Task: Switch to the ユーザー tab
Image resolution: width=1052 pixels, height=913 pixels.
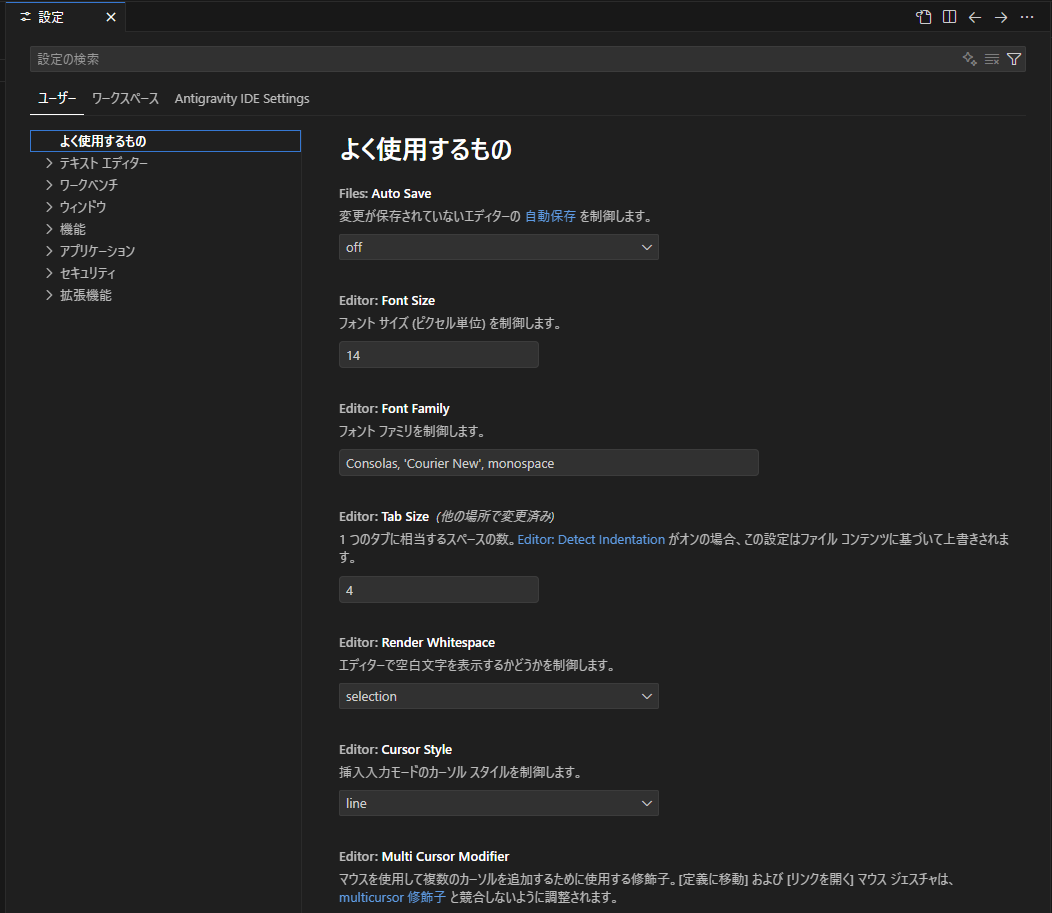Action: point(57,99)
